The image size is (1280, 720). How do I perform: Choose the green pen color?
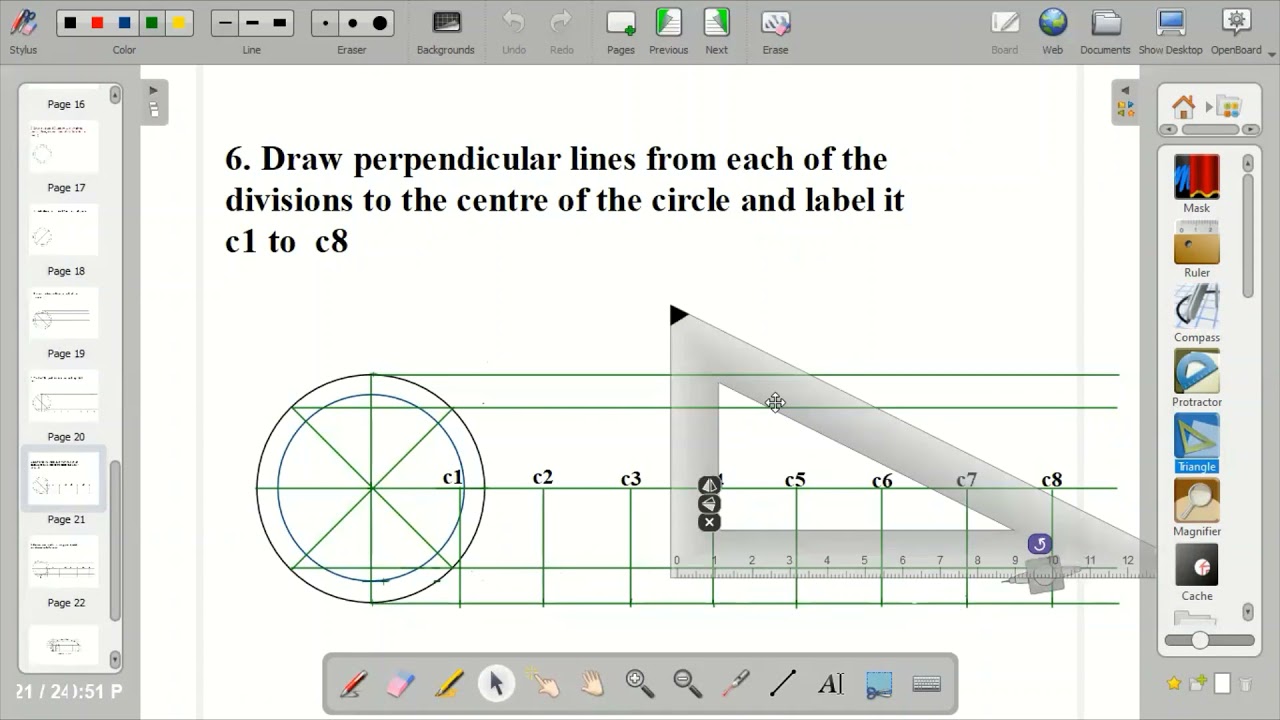[x=151, y=23]
